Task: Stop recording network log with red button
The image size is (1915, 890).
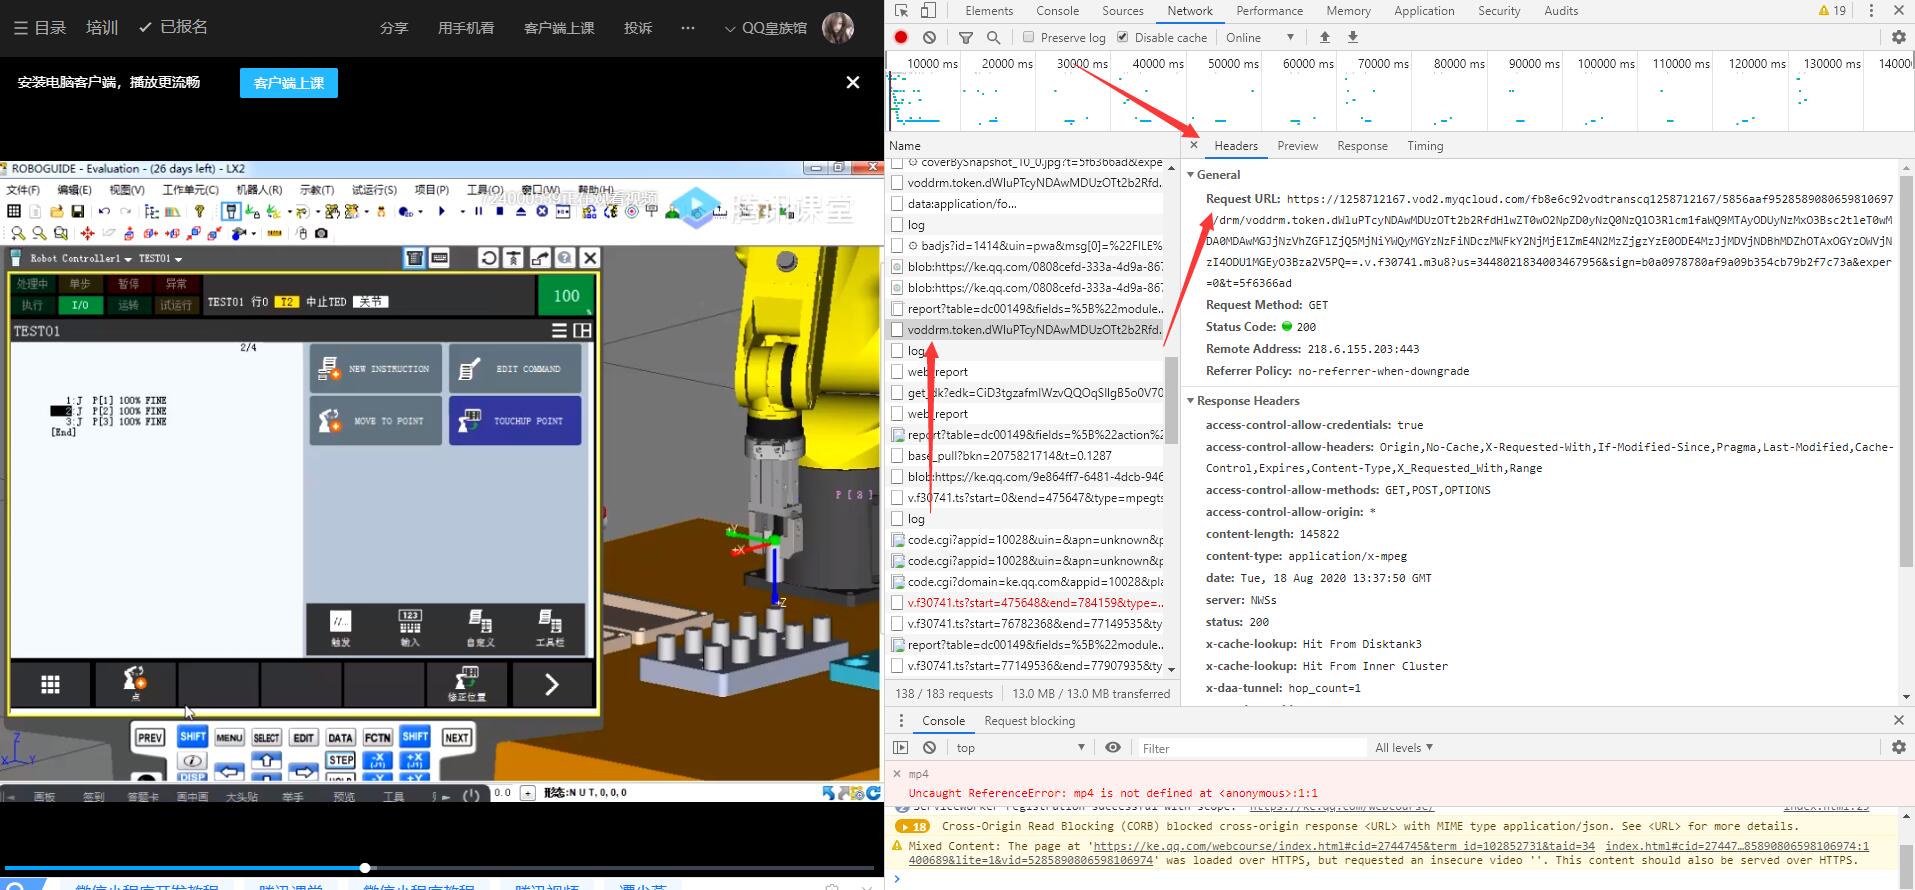Action: click(x=901, y=37)
